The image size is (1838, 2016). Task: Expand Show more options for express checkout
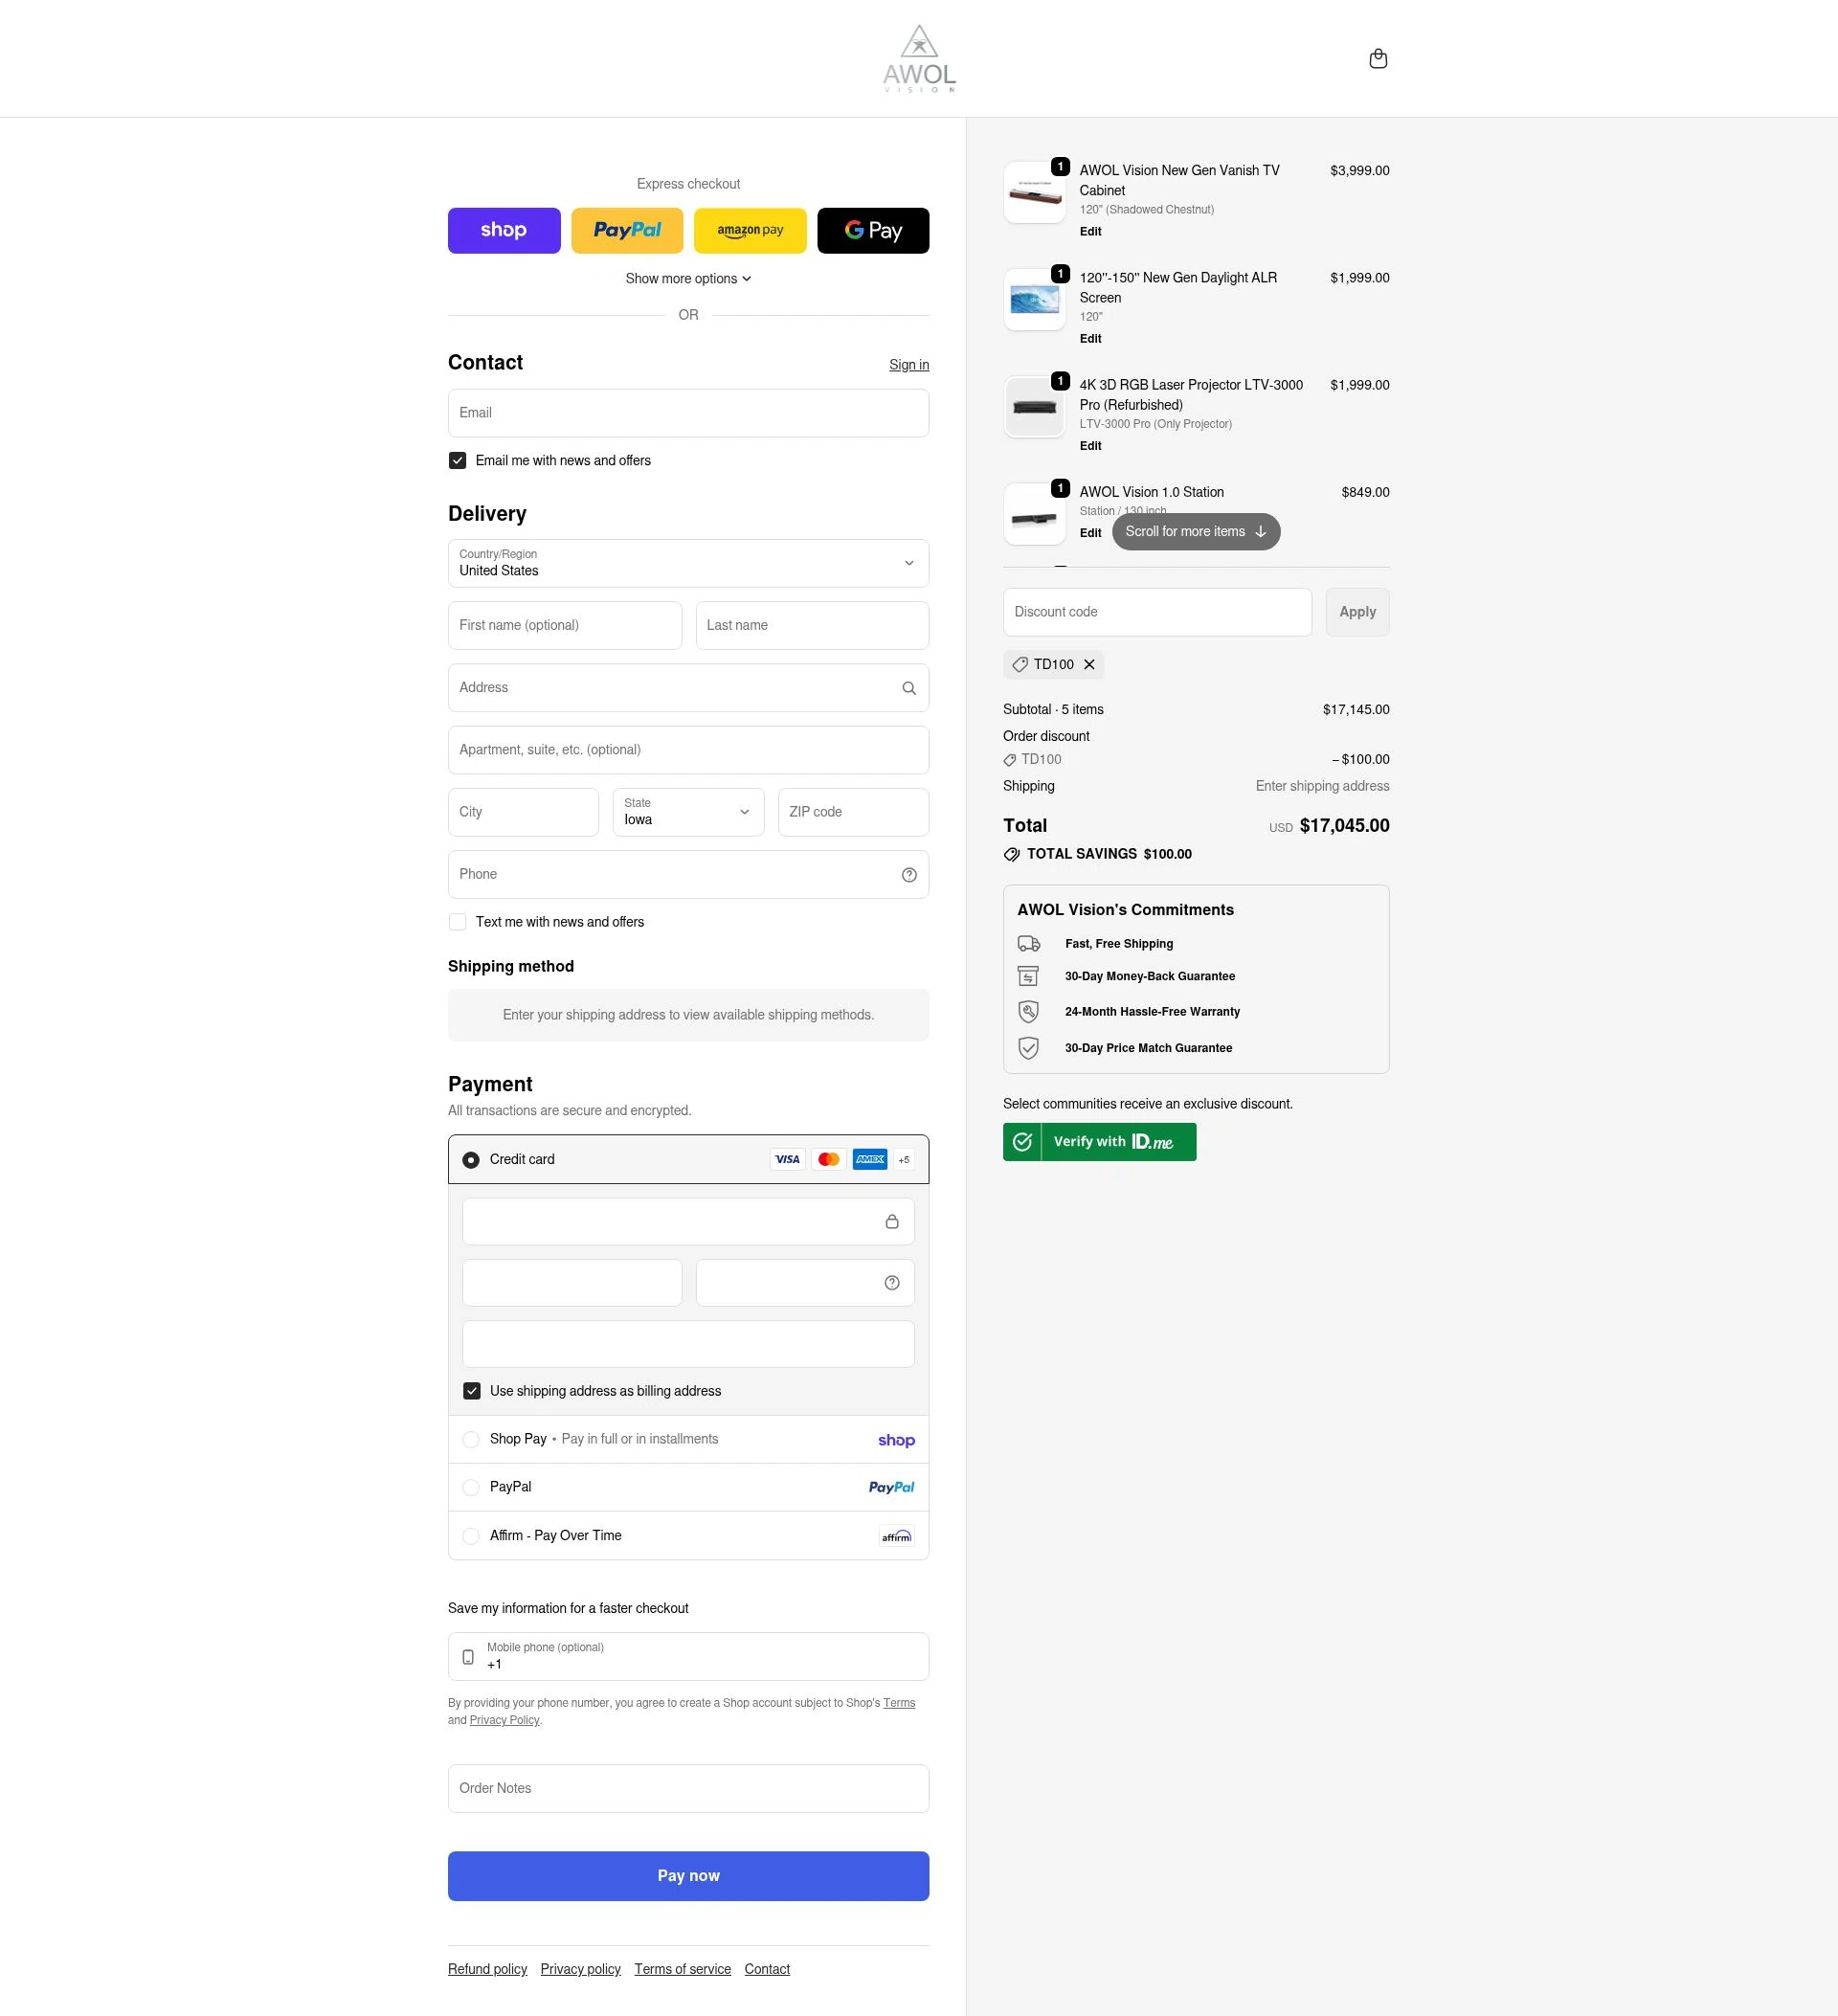click(x=688, y=279)
